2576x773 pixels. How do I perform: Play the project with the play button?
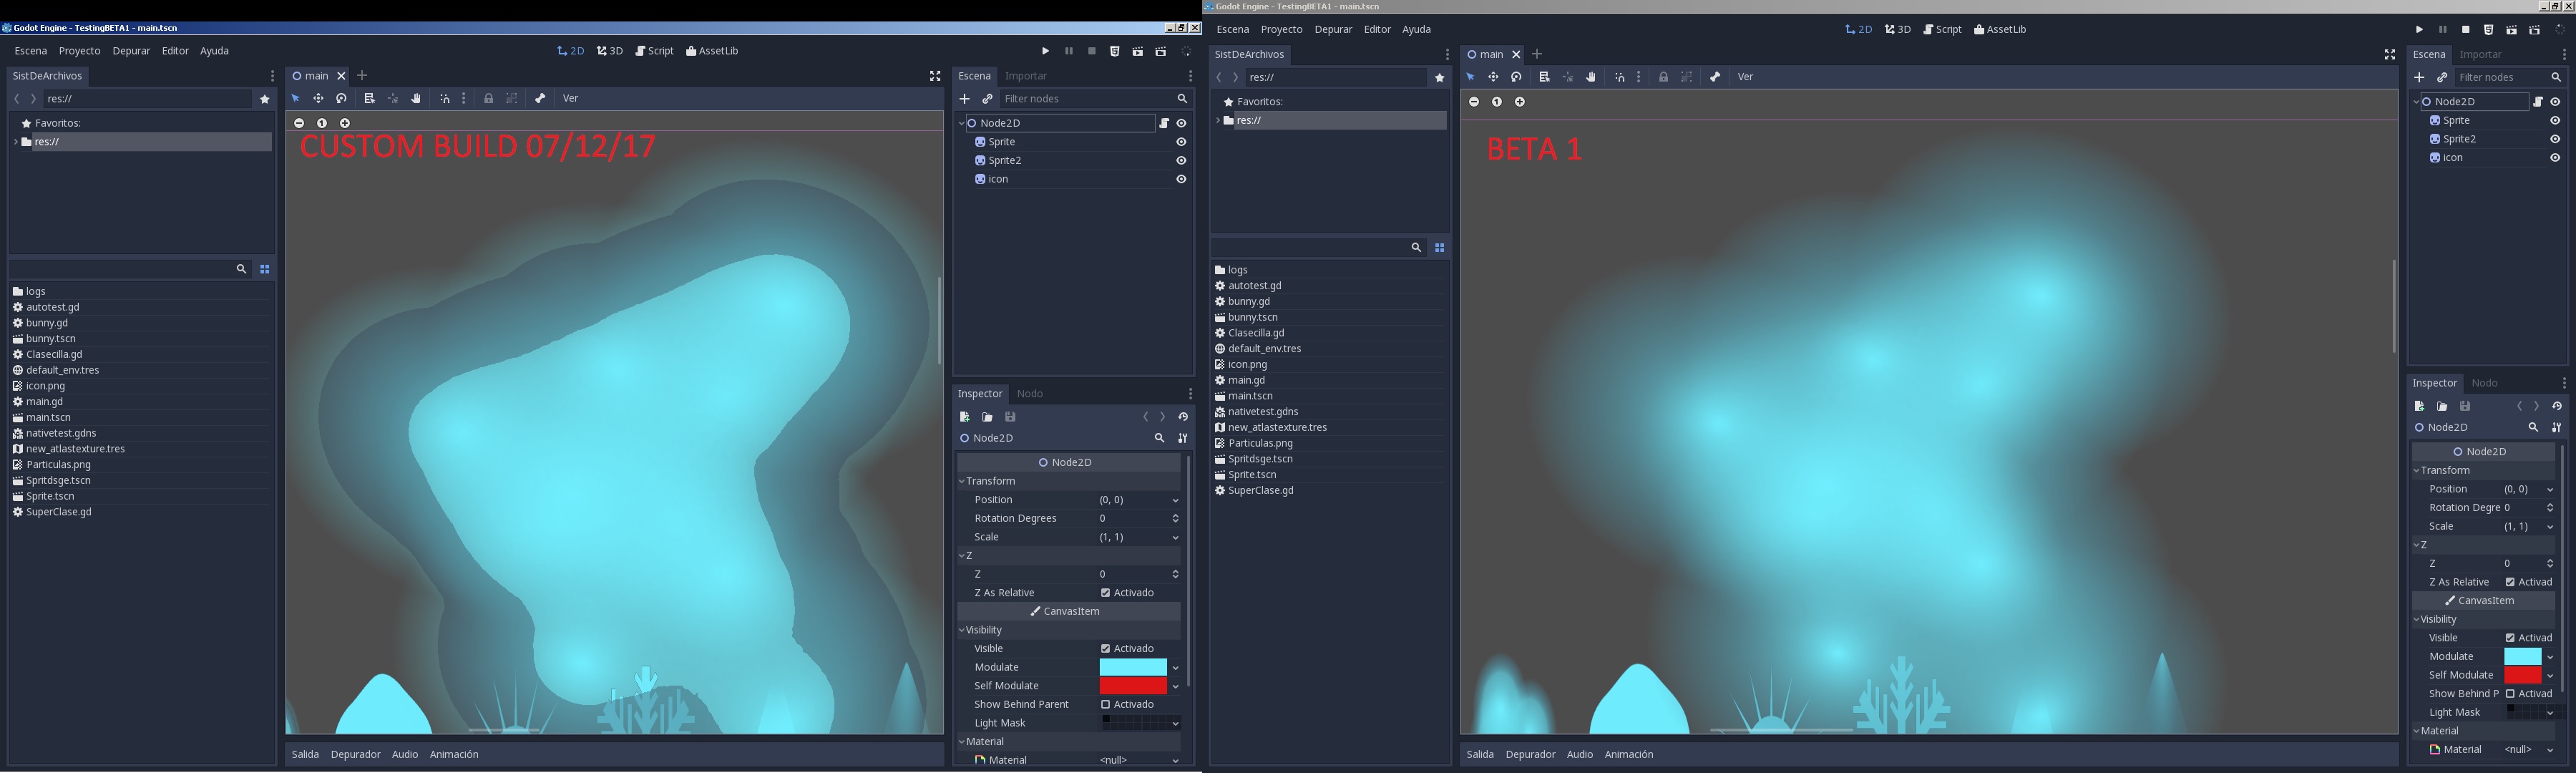coord(1045,50)
